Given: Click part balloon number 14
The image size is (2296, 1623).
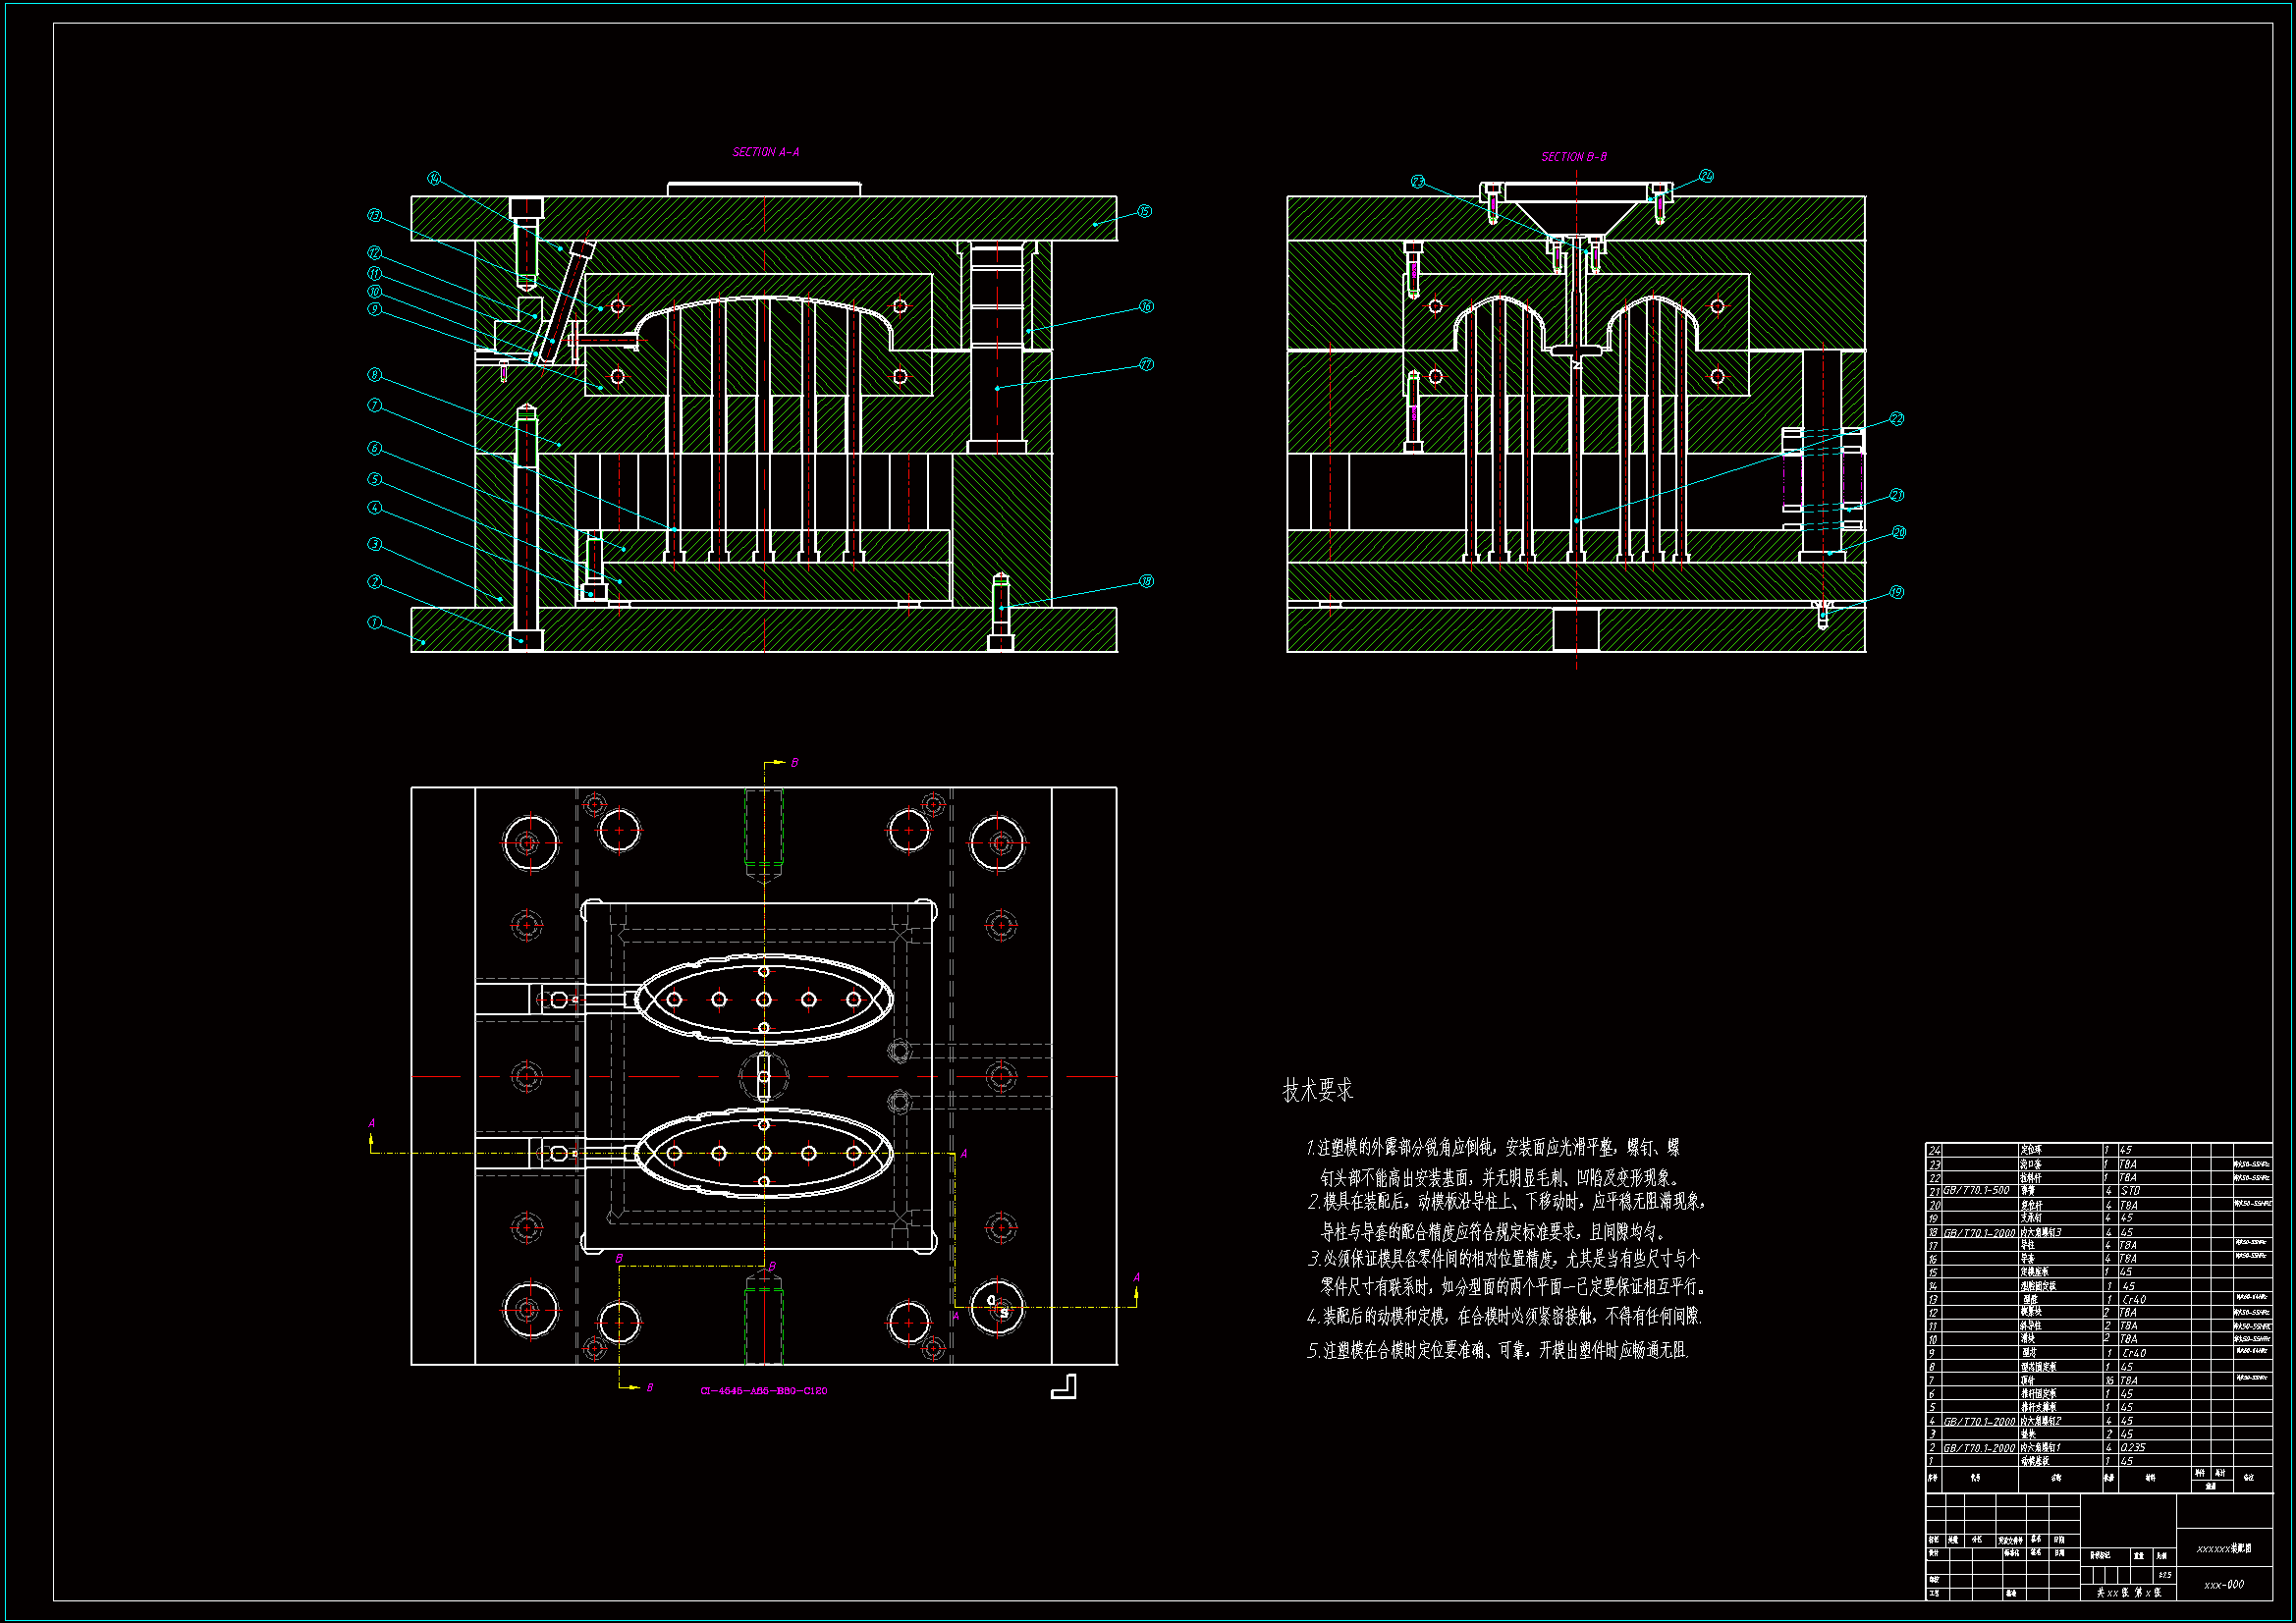Looking at the screenshot, I should coord(434,178).
